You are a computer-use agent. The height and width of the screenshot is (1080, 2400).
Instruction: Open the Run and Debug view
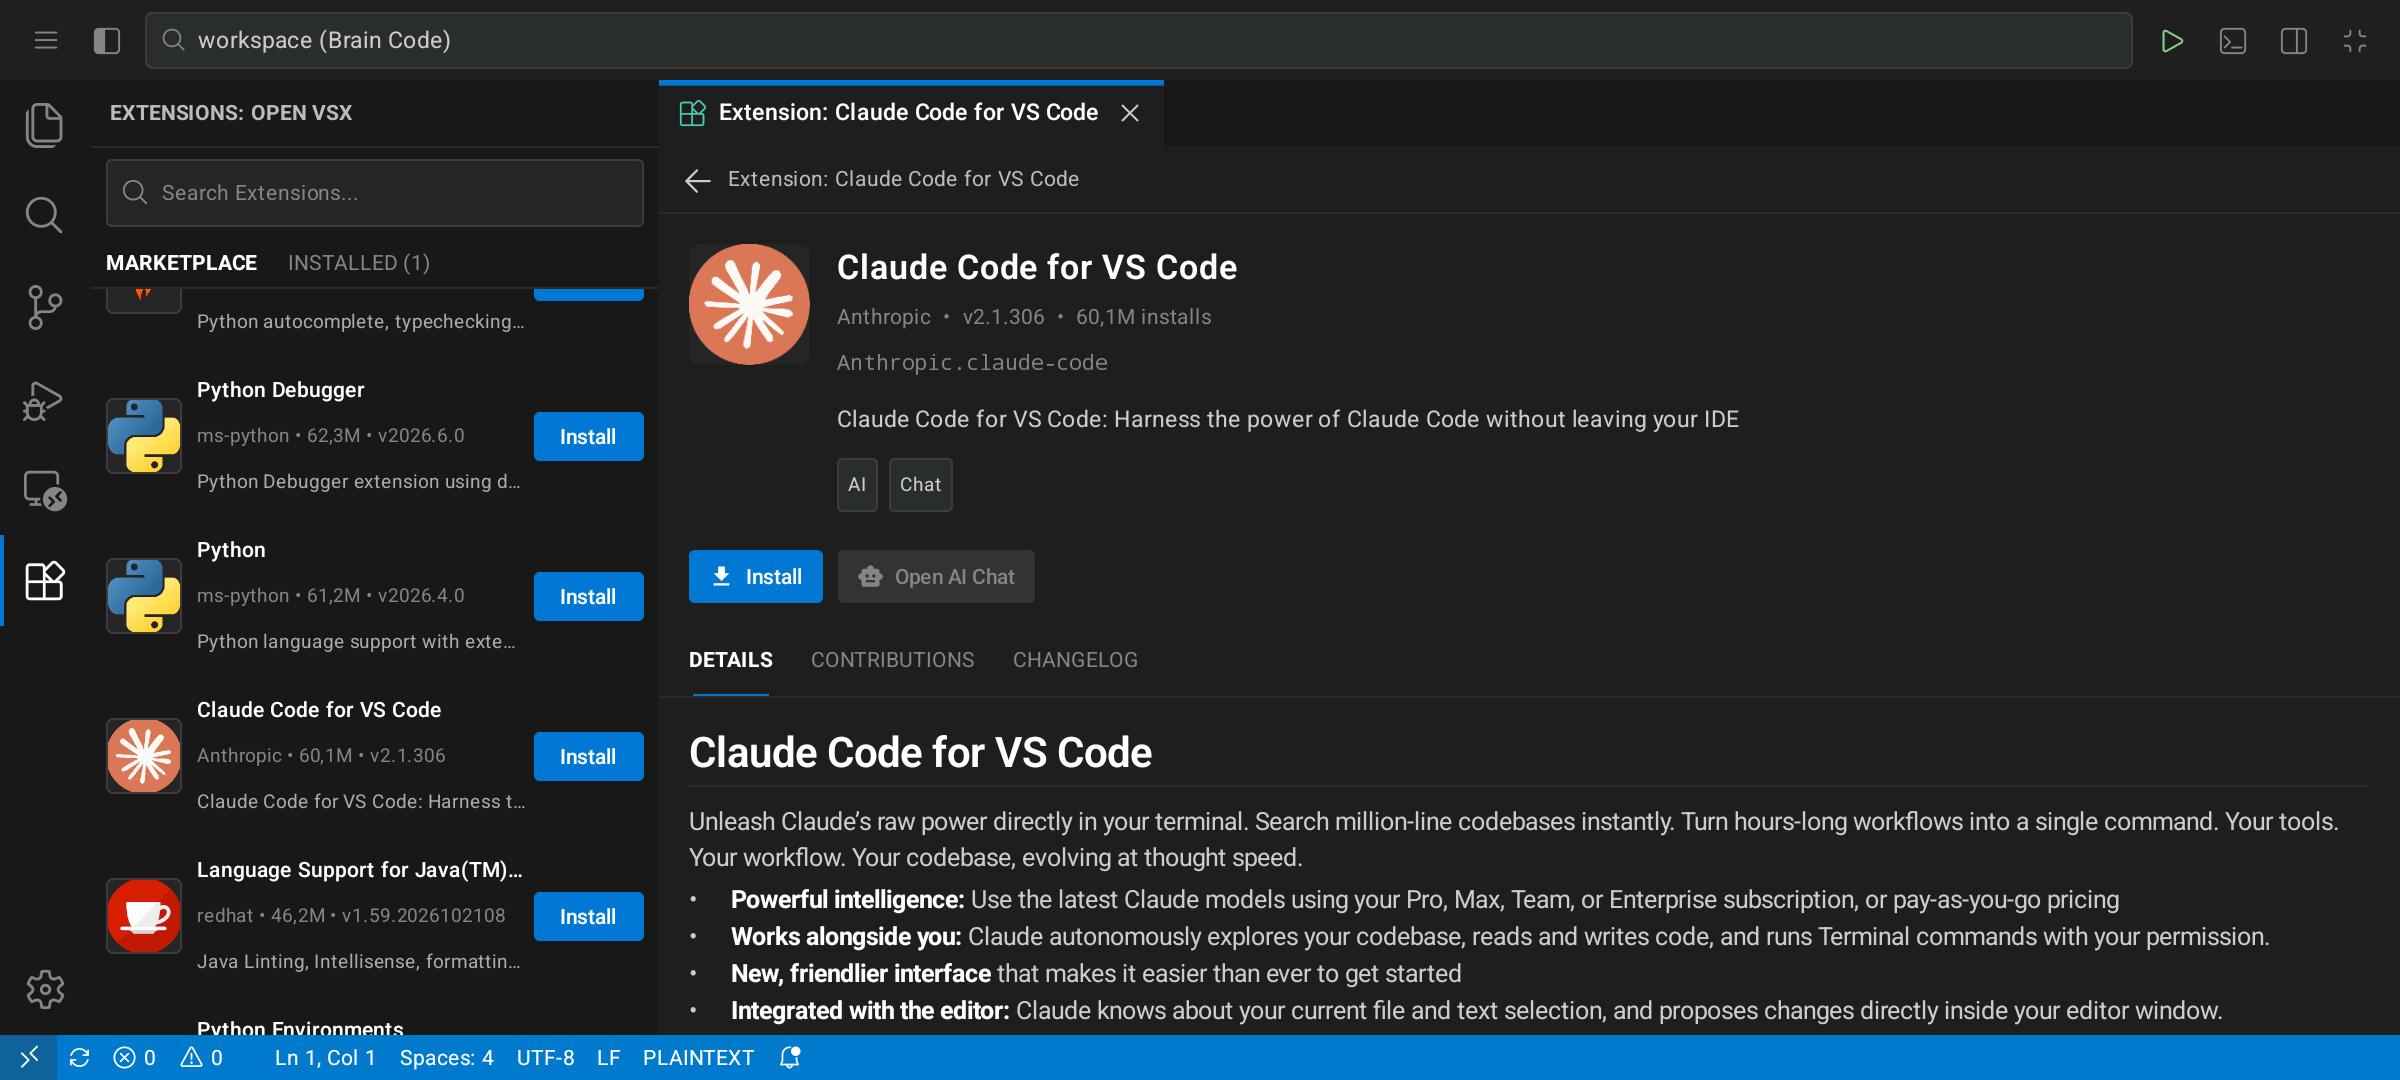point(44,400)
